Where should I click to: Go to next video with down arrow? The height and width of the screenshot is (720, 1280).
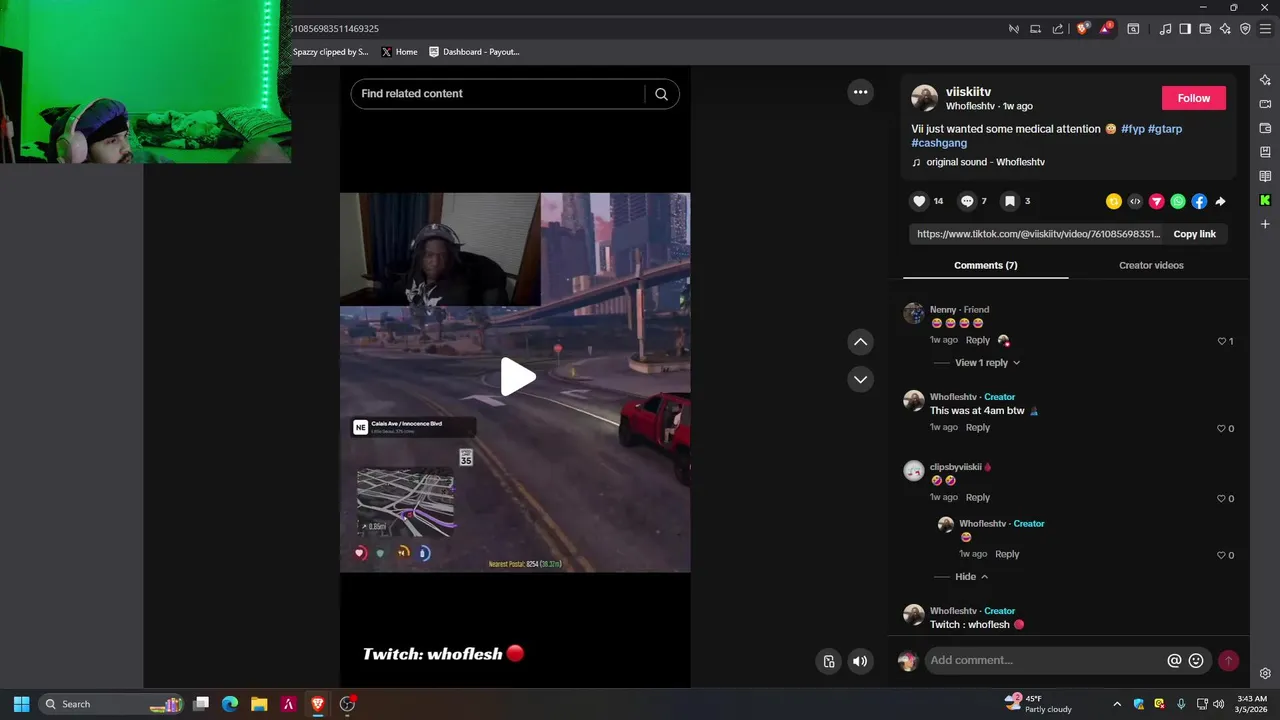(860, 379)
